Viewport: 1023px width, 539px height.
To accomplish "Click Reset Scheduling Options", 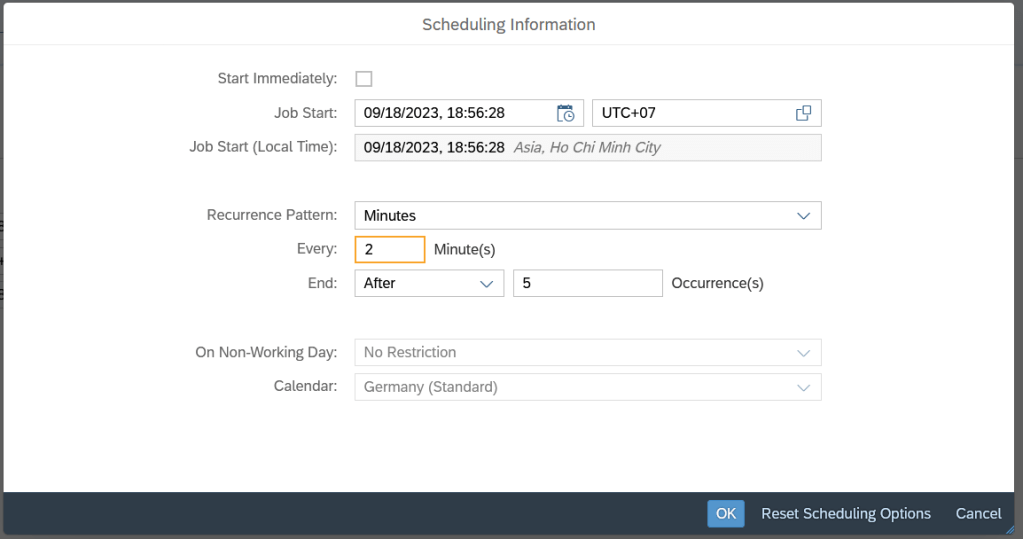I will click(x=845, y=514).
